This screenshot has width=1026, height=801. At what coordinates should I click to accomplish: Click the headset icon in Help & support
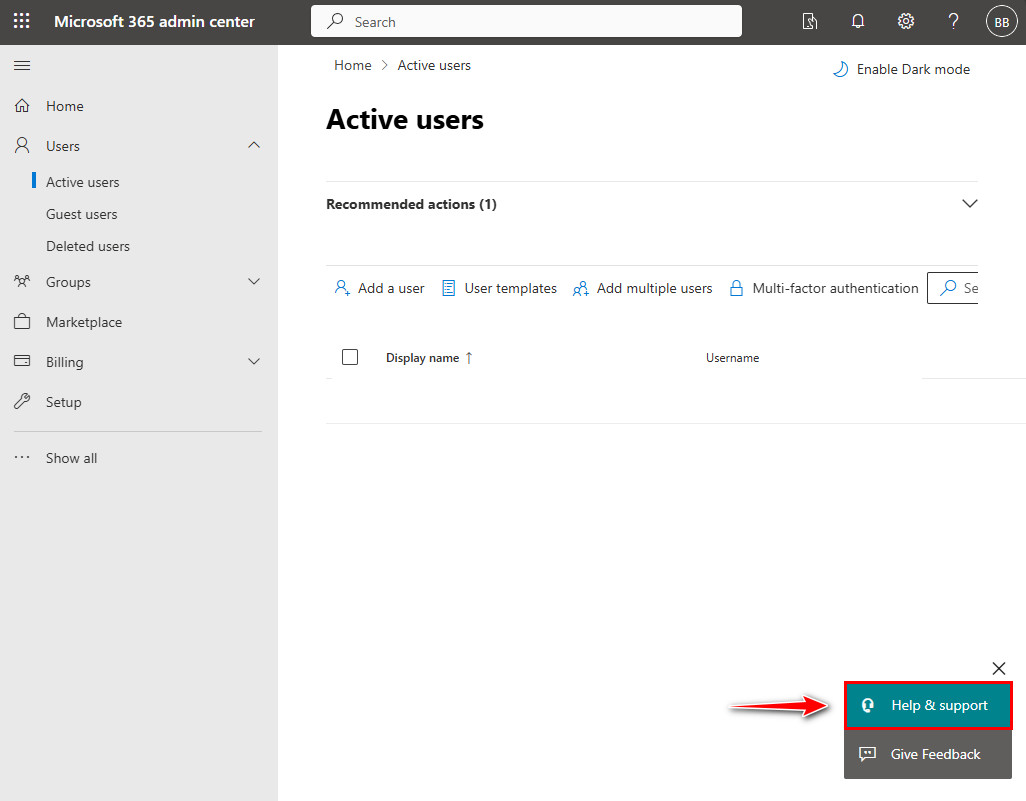(x=868, y=705)
